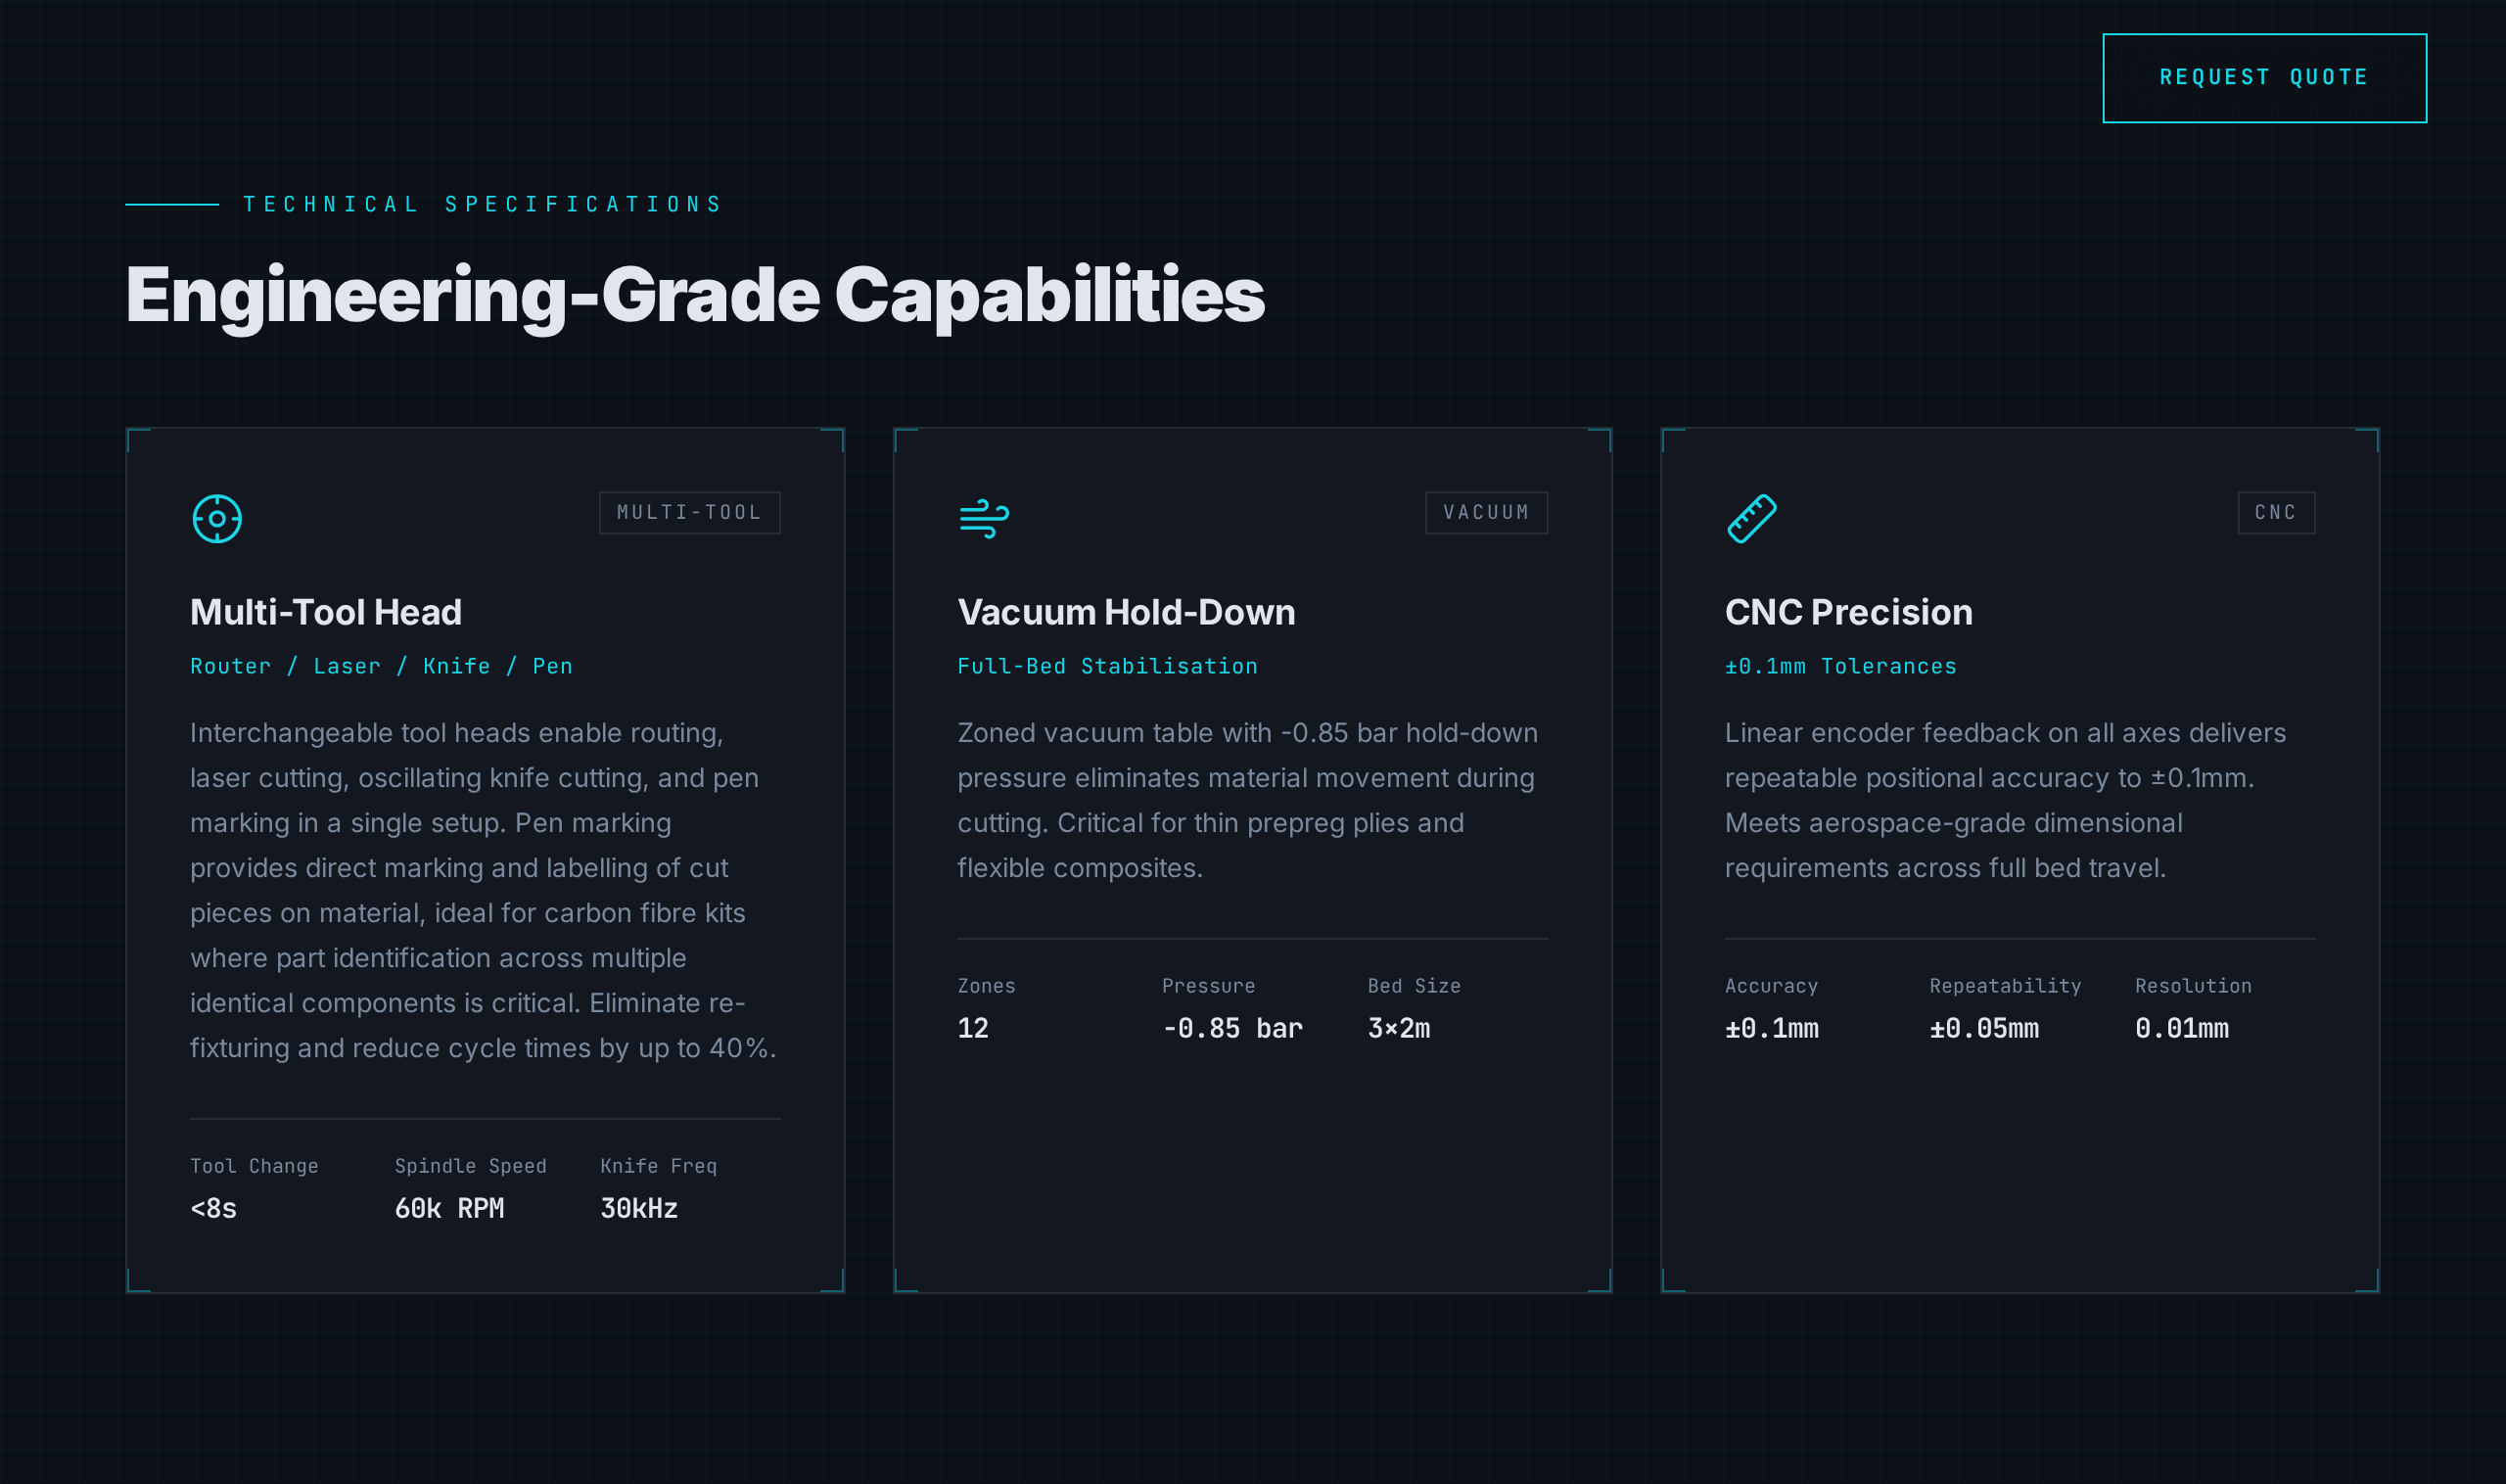Click the '<8s' Tool Change value
The width and height of the screenshot is (2506, 1484).
213,1208
